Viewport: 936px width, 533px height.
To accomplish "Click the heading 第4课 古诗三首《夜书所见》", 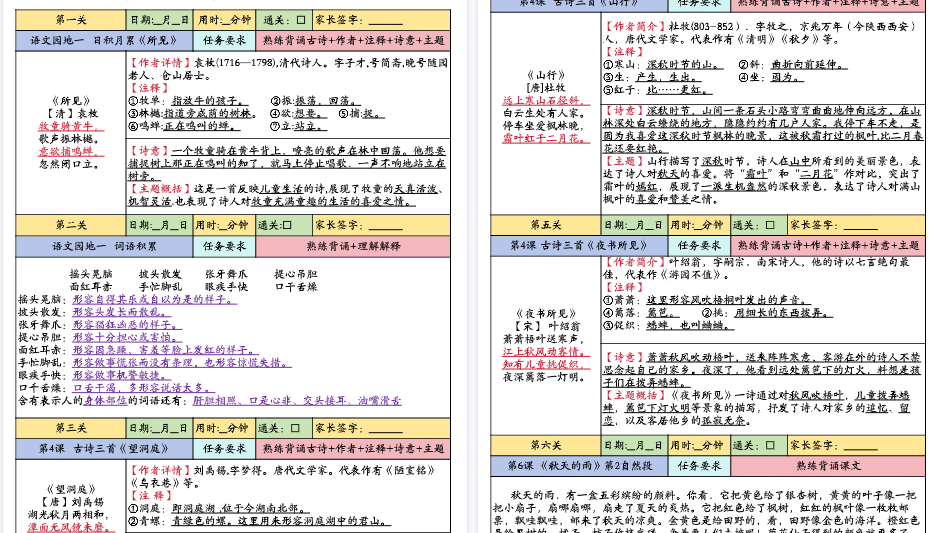I will pos(578,245).
